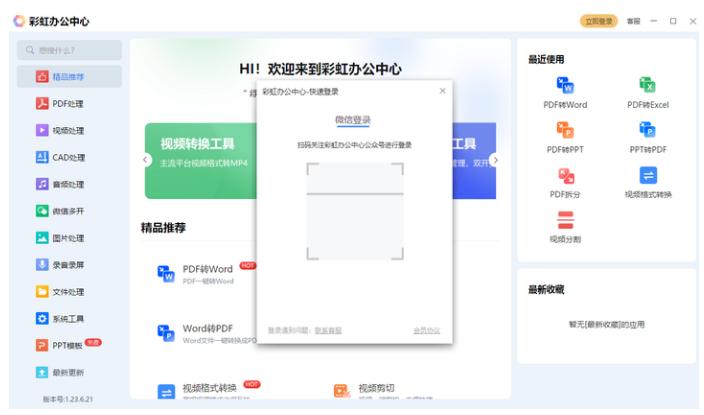Click the 彩虹办公中心 logo icon
Viewport: 704px width, 415px height.
(19, 21)
